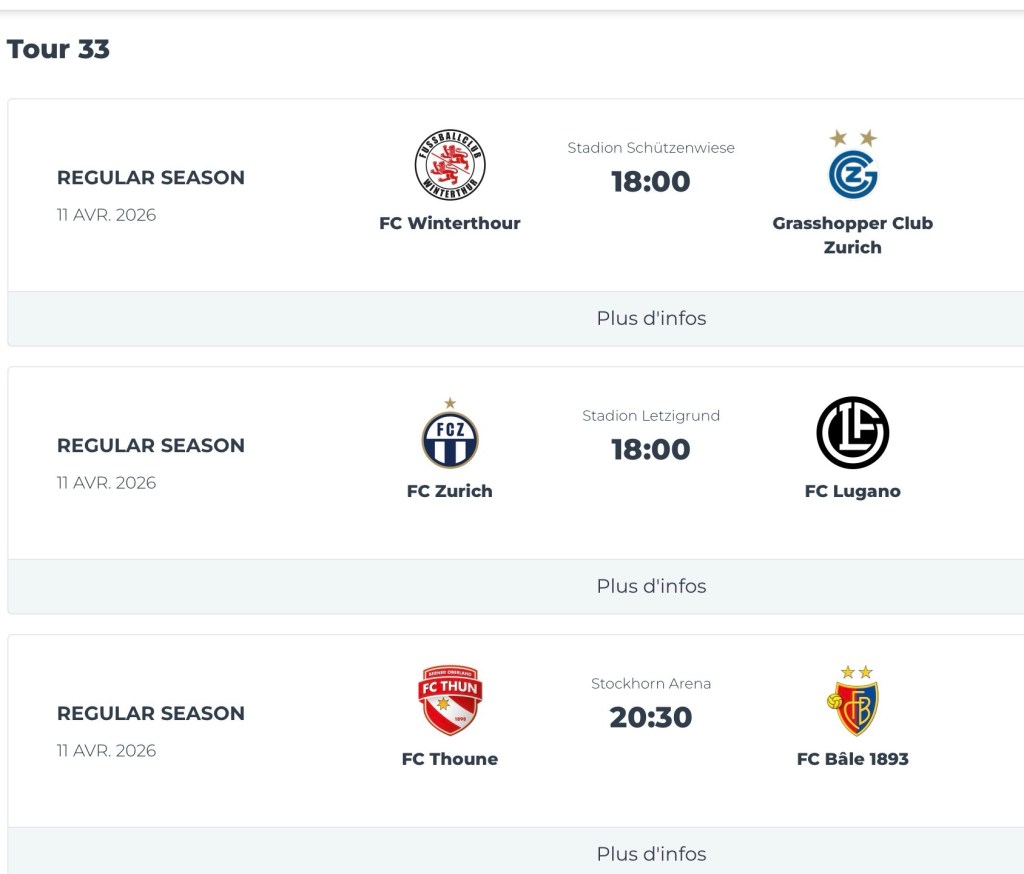1024x874 pixels.
Task: Click the FC Winterthour club logo
Action: (x=450, y=166)
